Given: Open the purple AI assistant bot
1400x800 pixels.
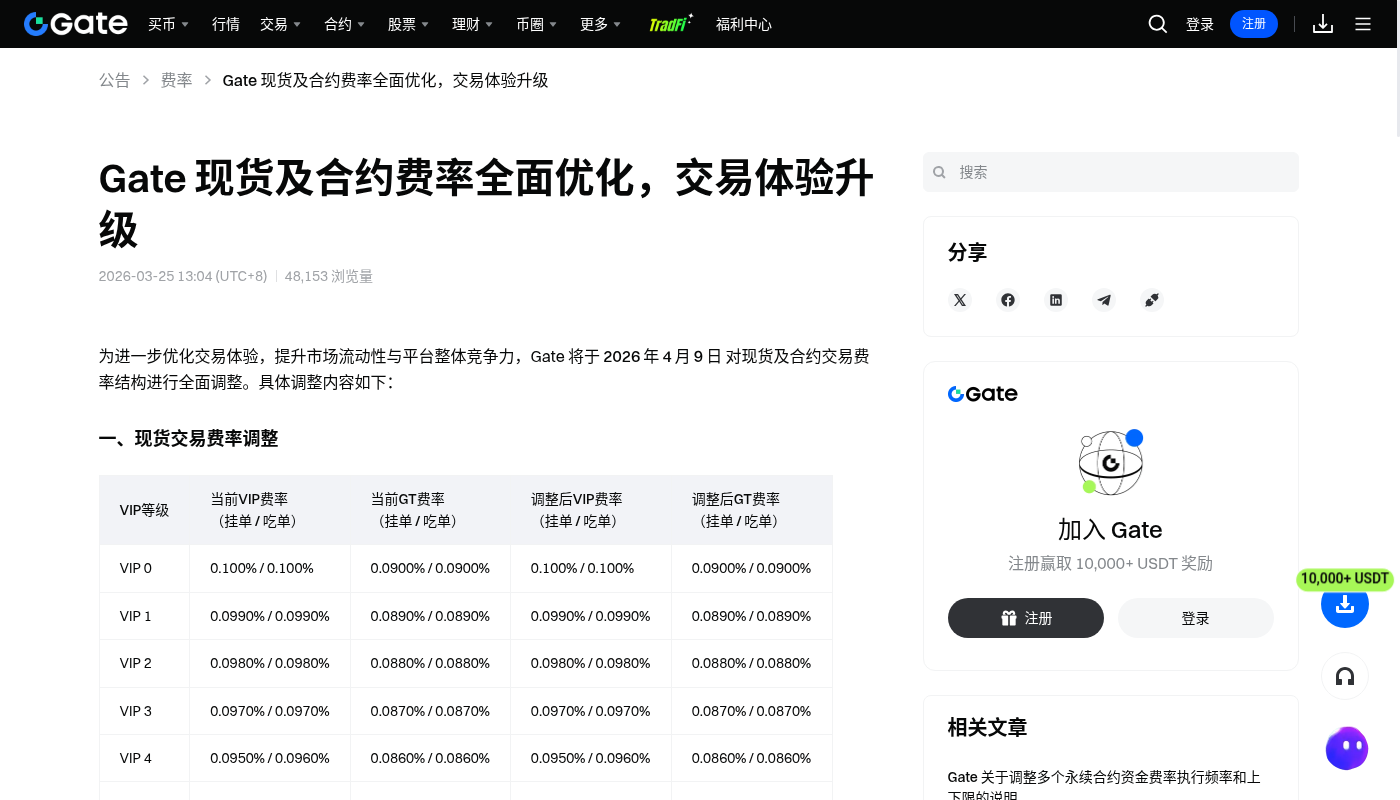Looking at the screenshot, I should point(1347,748).
